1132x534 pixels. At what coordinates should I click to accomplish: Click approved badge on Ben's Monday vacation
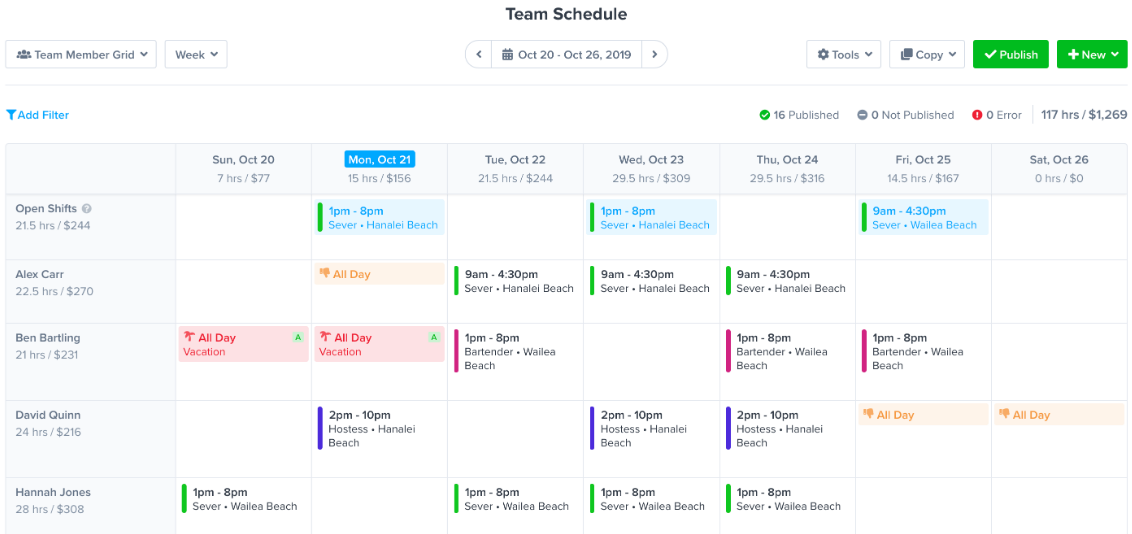point(434,338)
